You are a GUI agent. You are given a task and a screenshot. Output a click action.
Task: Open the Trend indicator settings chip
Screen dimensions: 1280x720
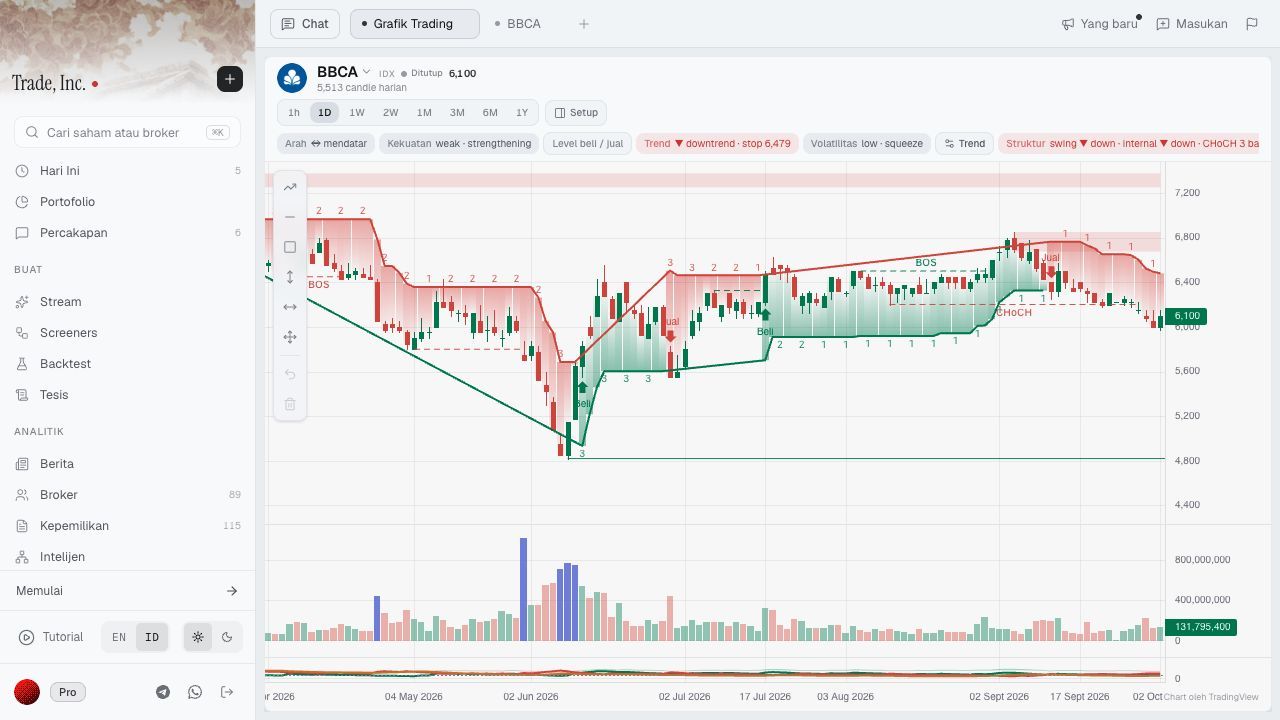(964, 144)
